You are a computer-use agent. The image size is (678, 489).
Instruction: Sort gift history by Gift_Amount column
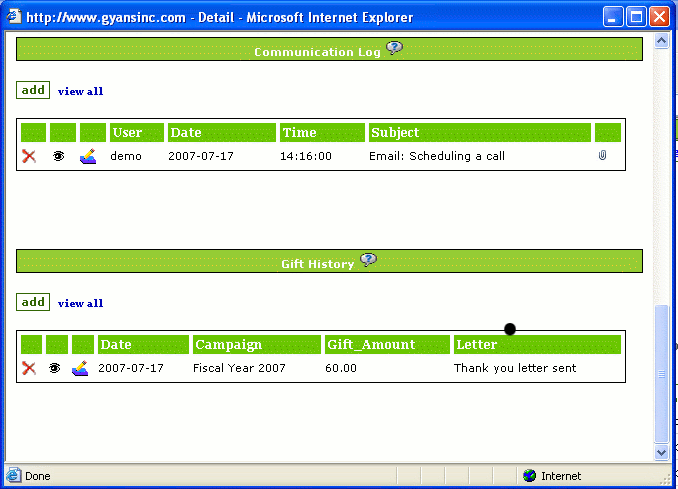[x=371, y=345]
